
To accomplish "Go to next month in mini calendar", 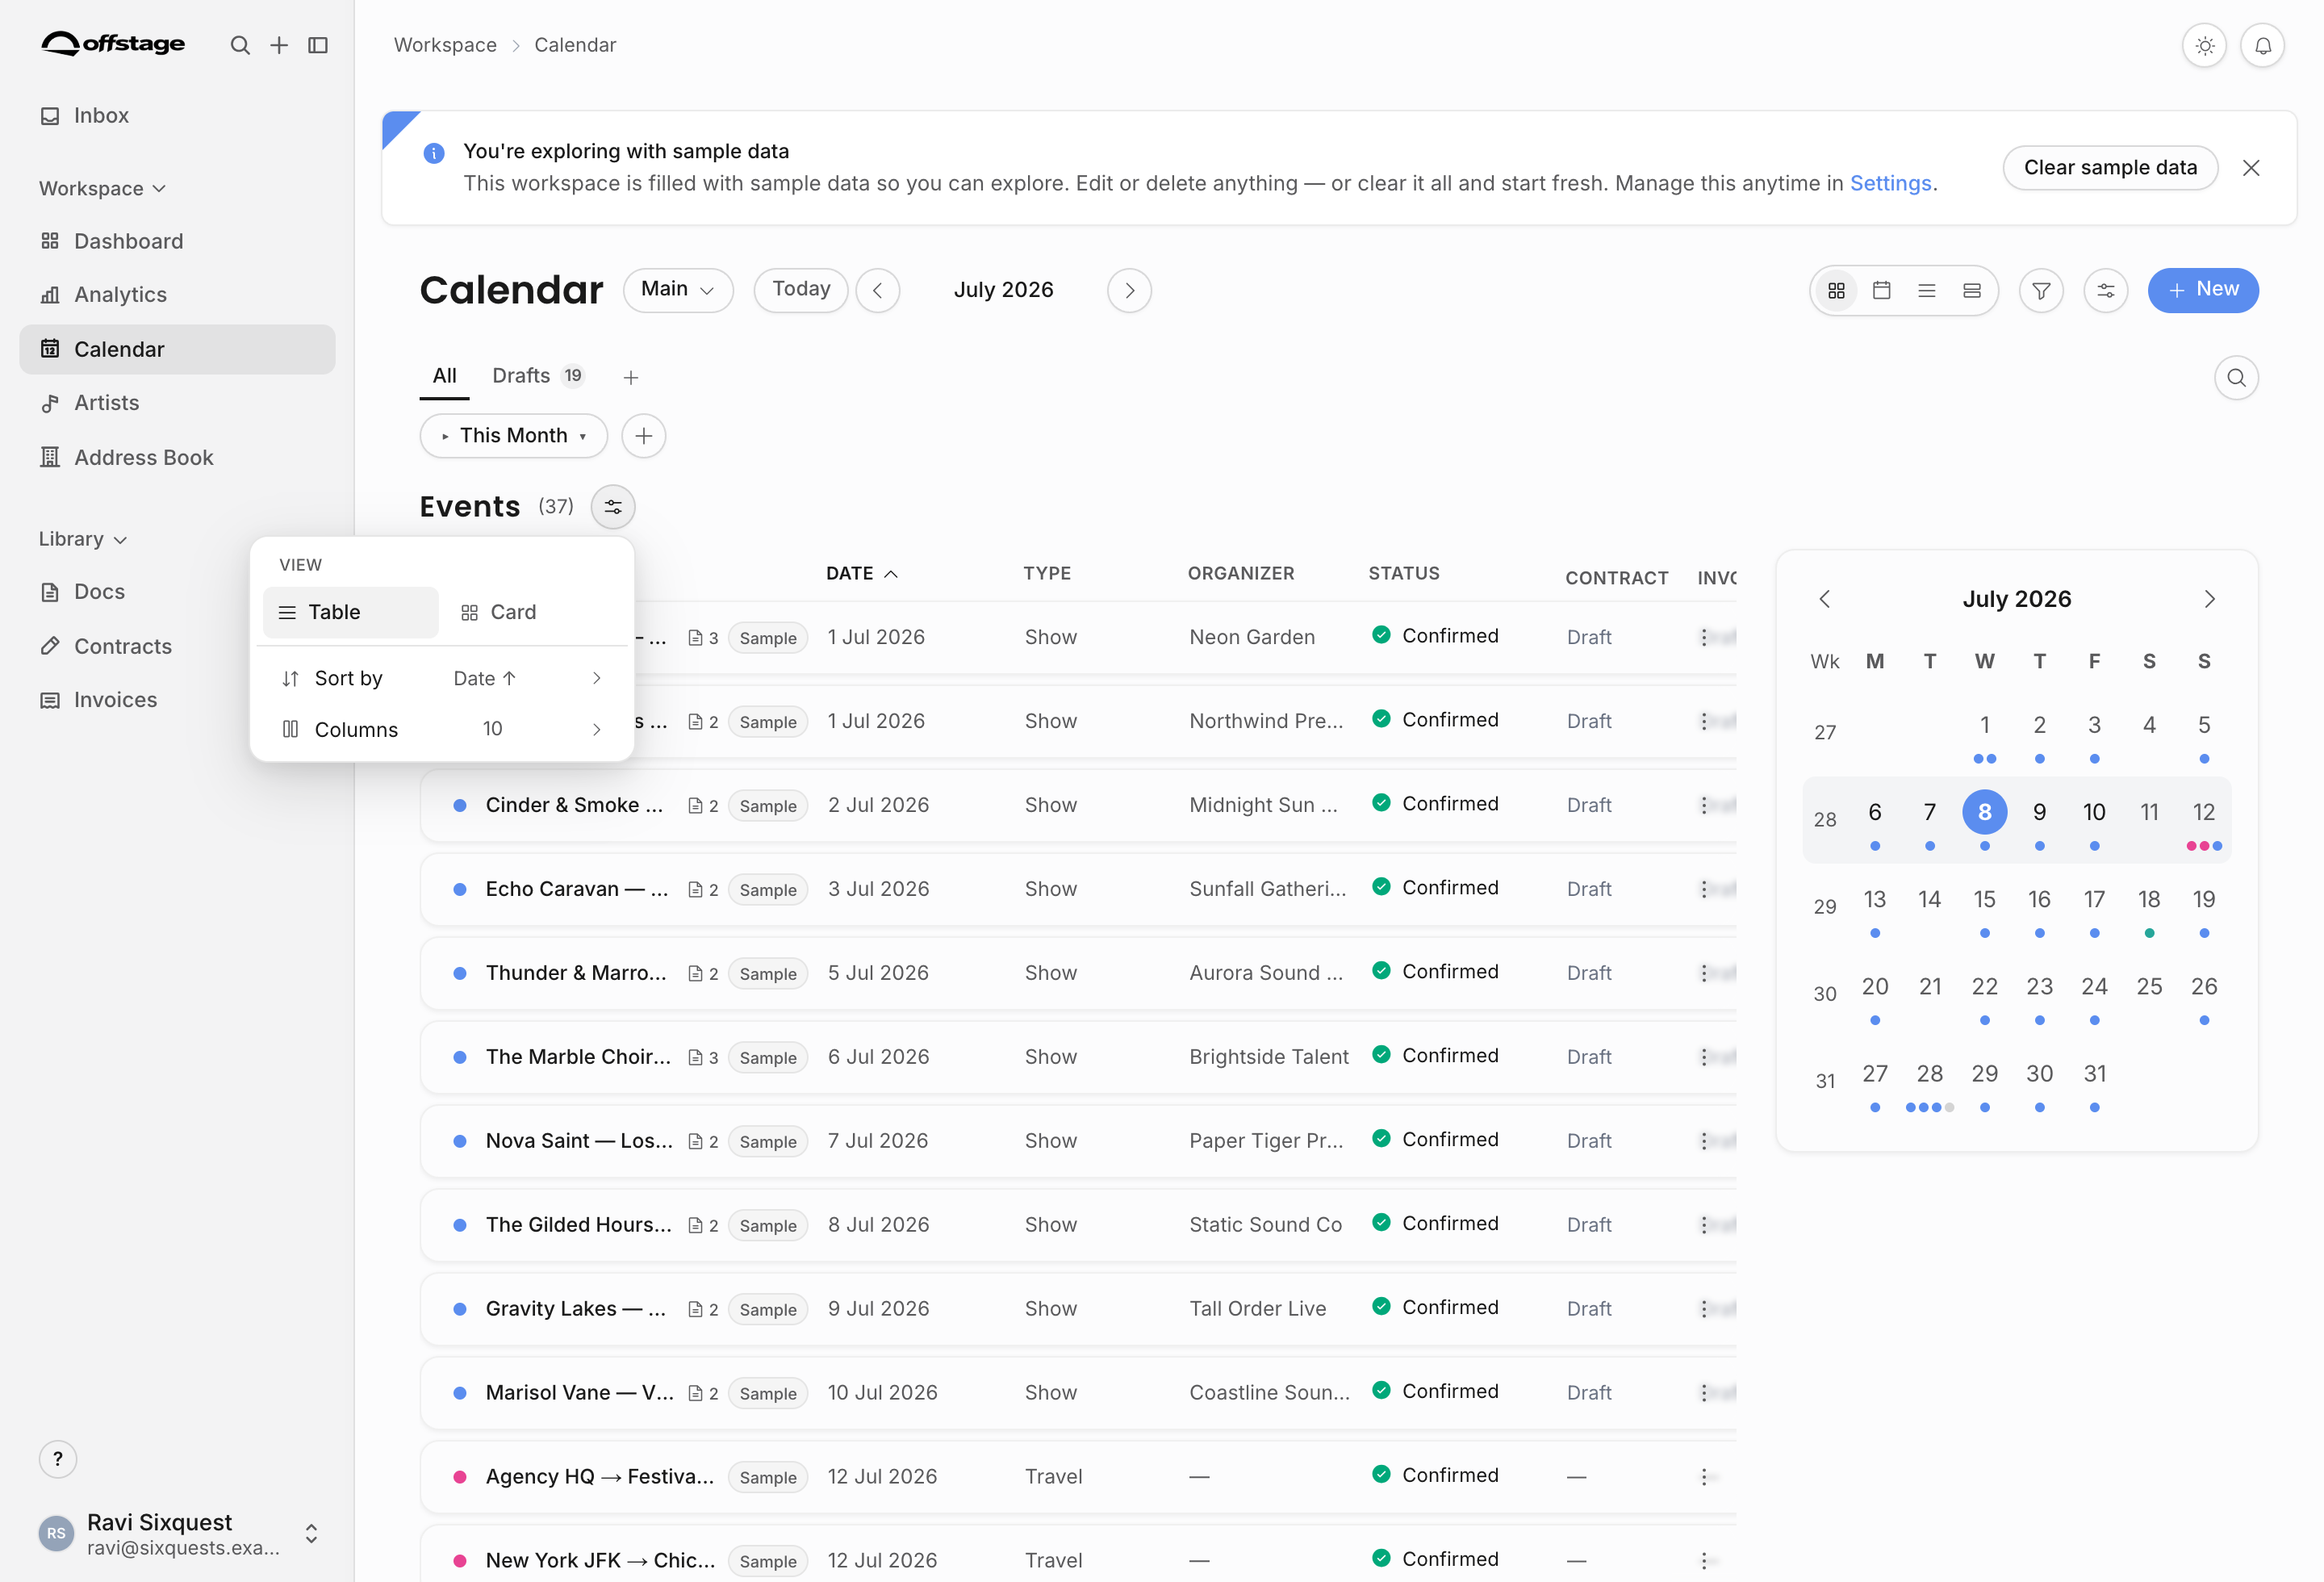I will click(2209, 599).
